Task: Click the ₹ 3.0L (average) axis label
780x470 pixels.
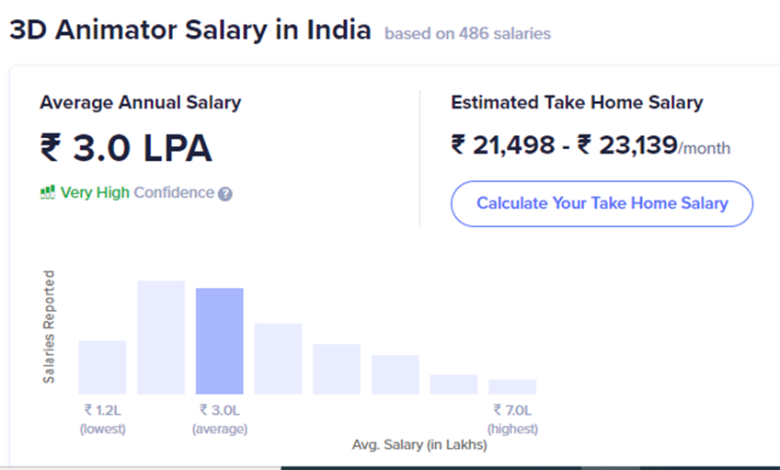Action: pos(220,419)
